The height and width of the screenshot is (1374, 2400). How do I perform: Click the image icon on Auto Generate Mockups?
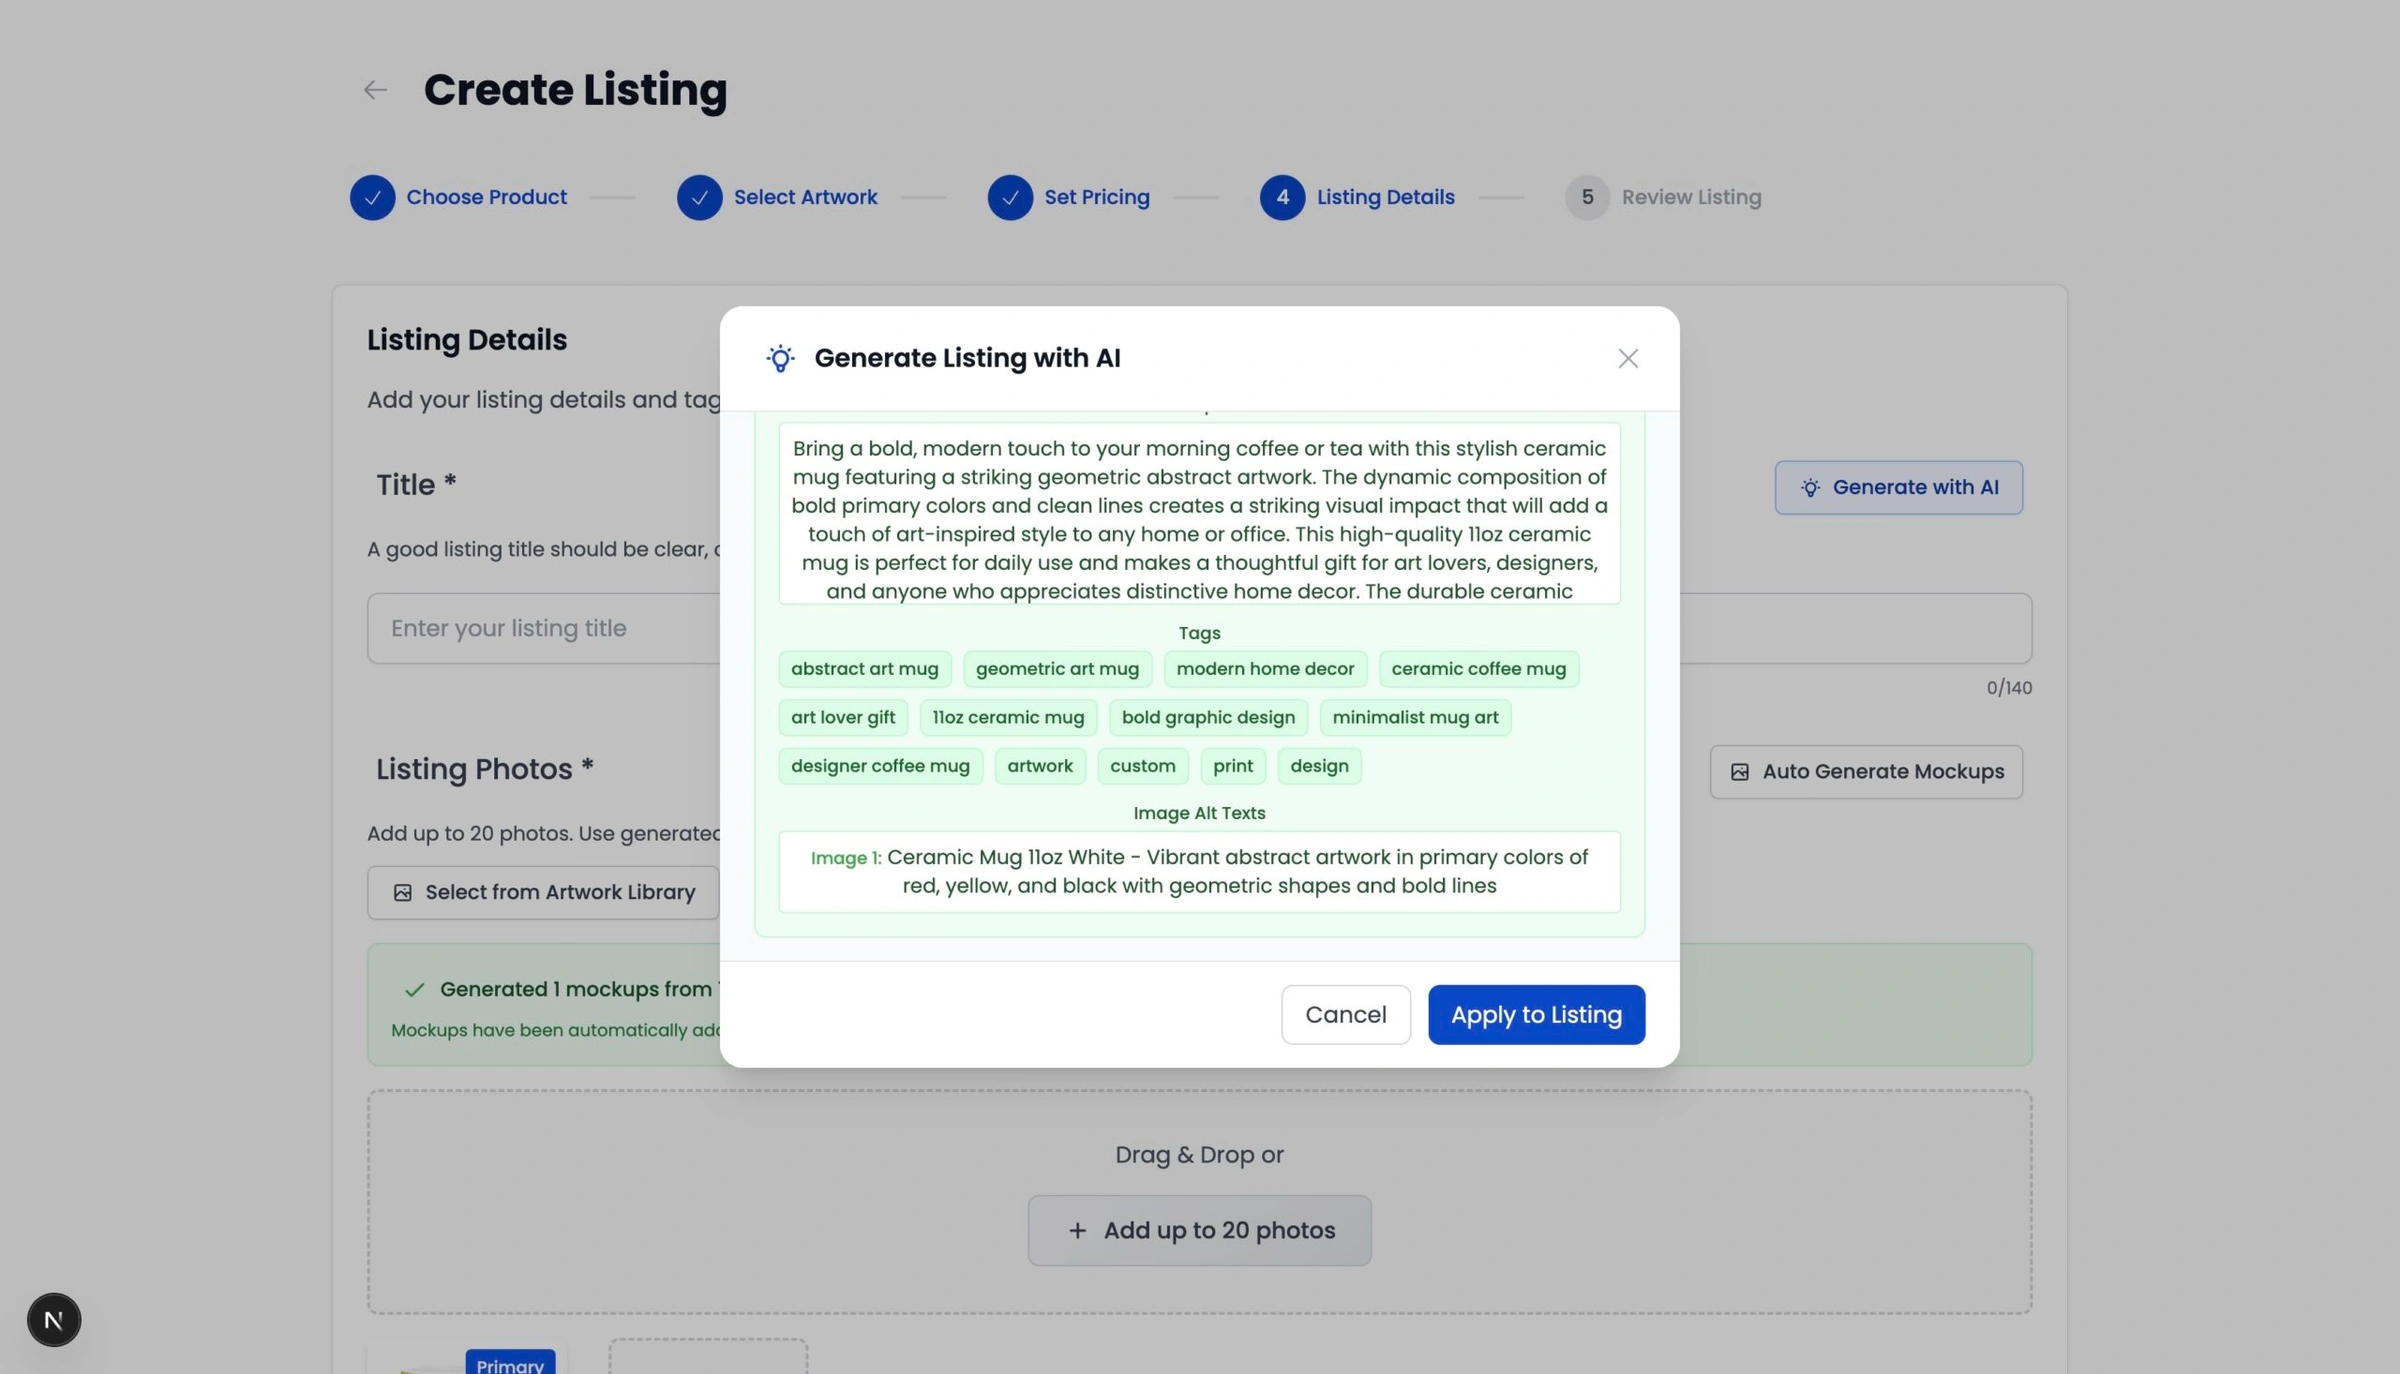click(1740, 771)
